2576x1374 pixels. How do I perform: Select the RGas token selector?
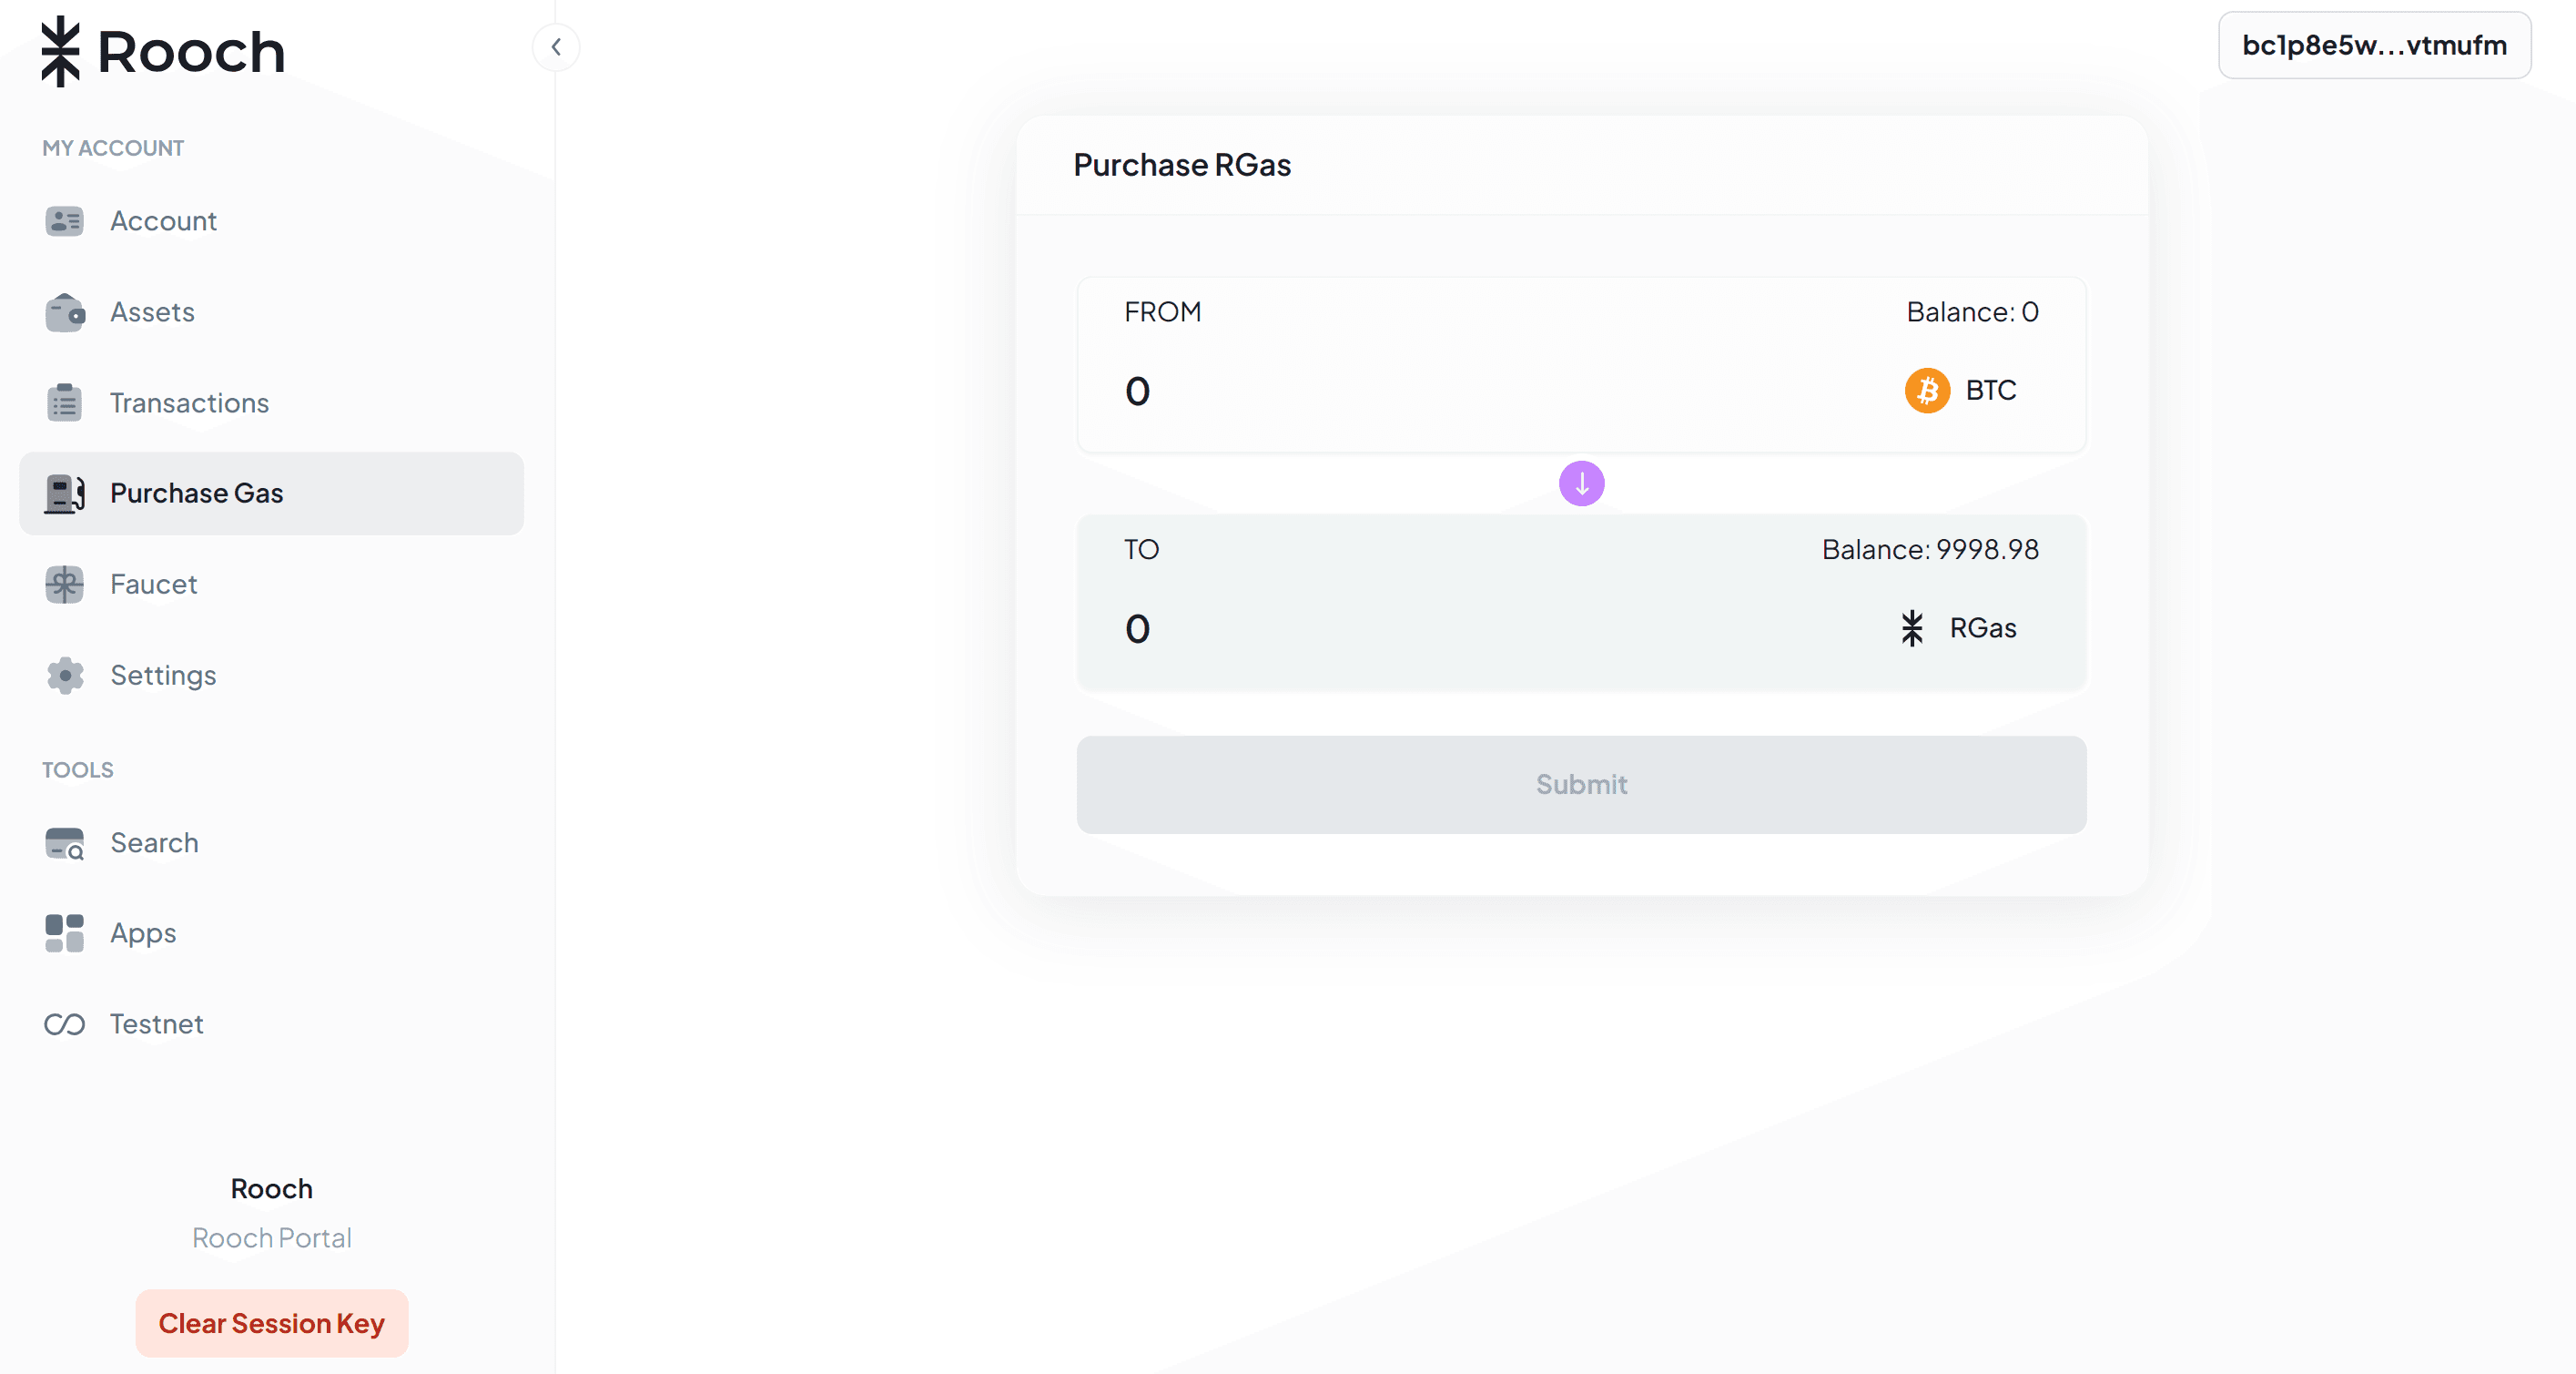coord(1957,628)
